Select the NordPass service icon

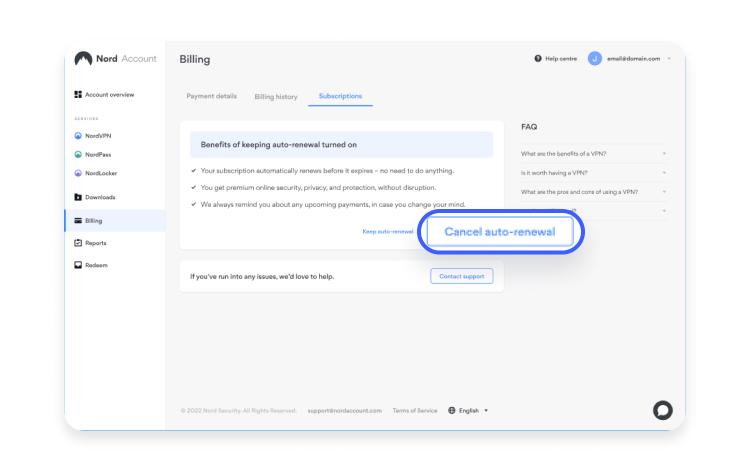(78, 154)
